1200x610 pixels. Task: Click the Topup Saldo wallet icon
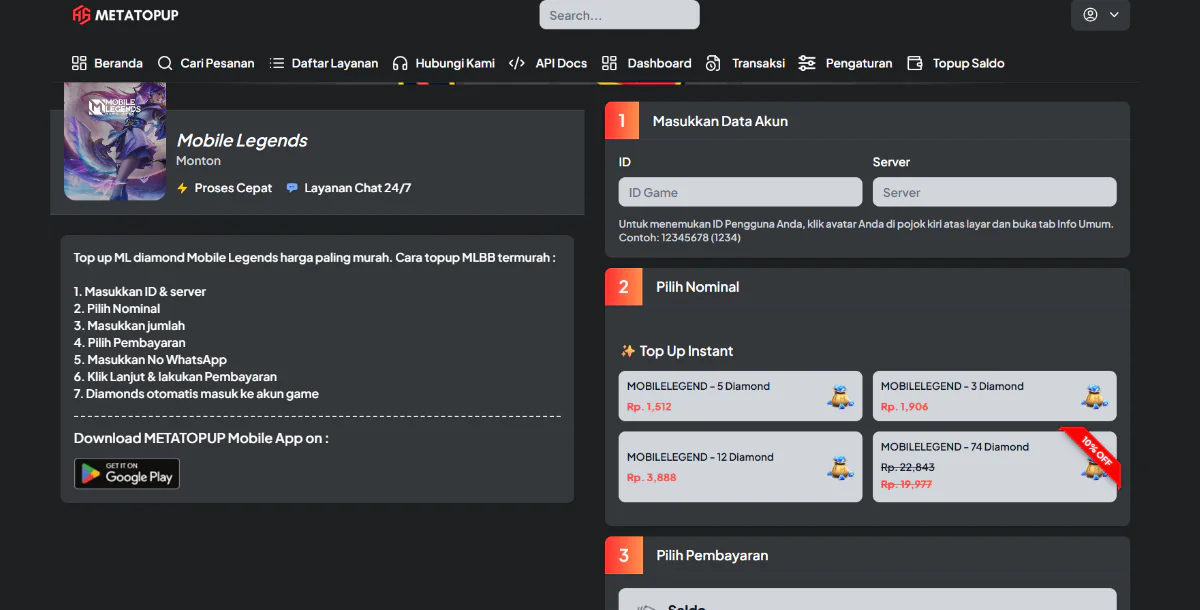pyautogui.click(x=915, y=63)
